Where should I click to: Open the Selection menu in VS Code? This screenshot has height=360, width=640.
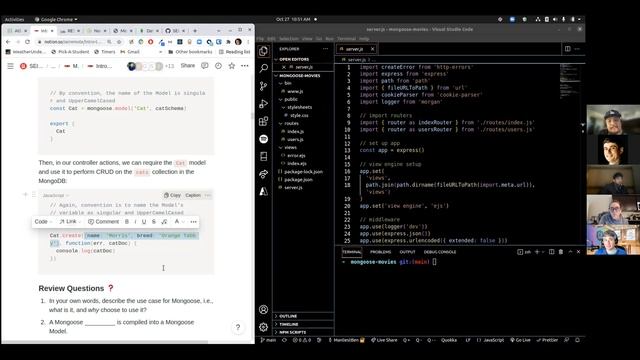(x=289, y=39)
